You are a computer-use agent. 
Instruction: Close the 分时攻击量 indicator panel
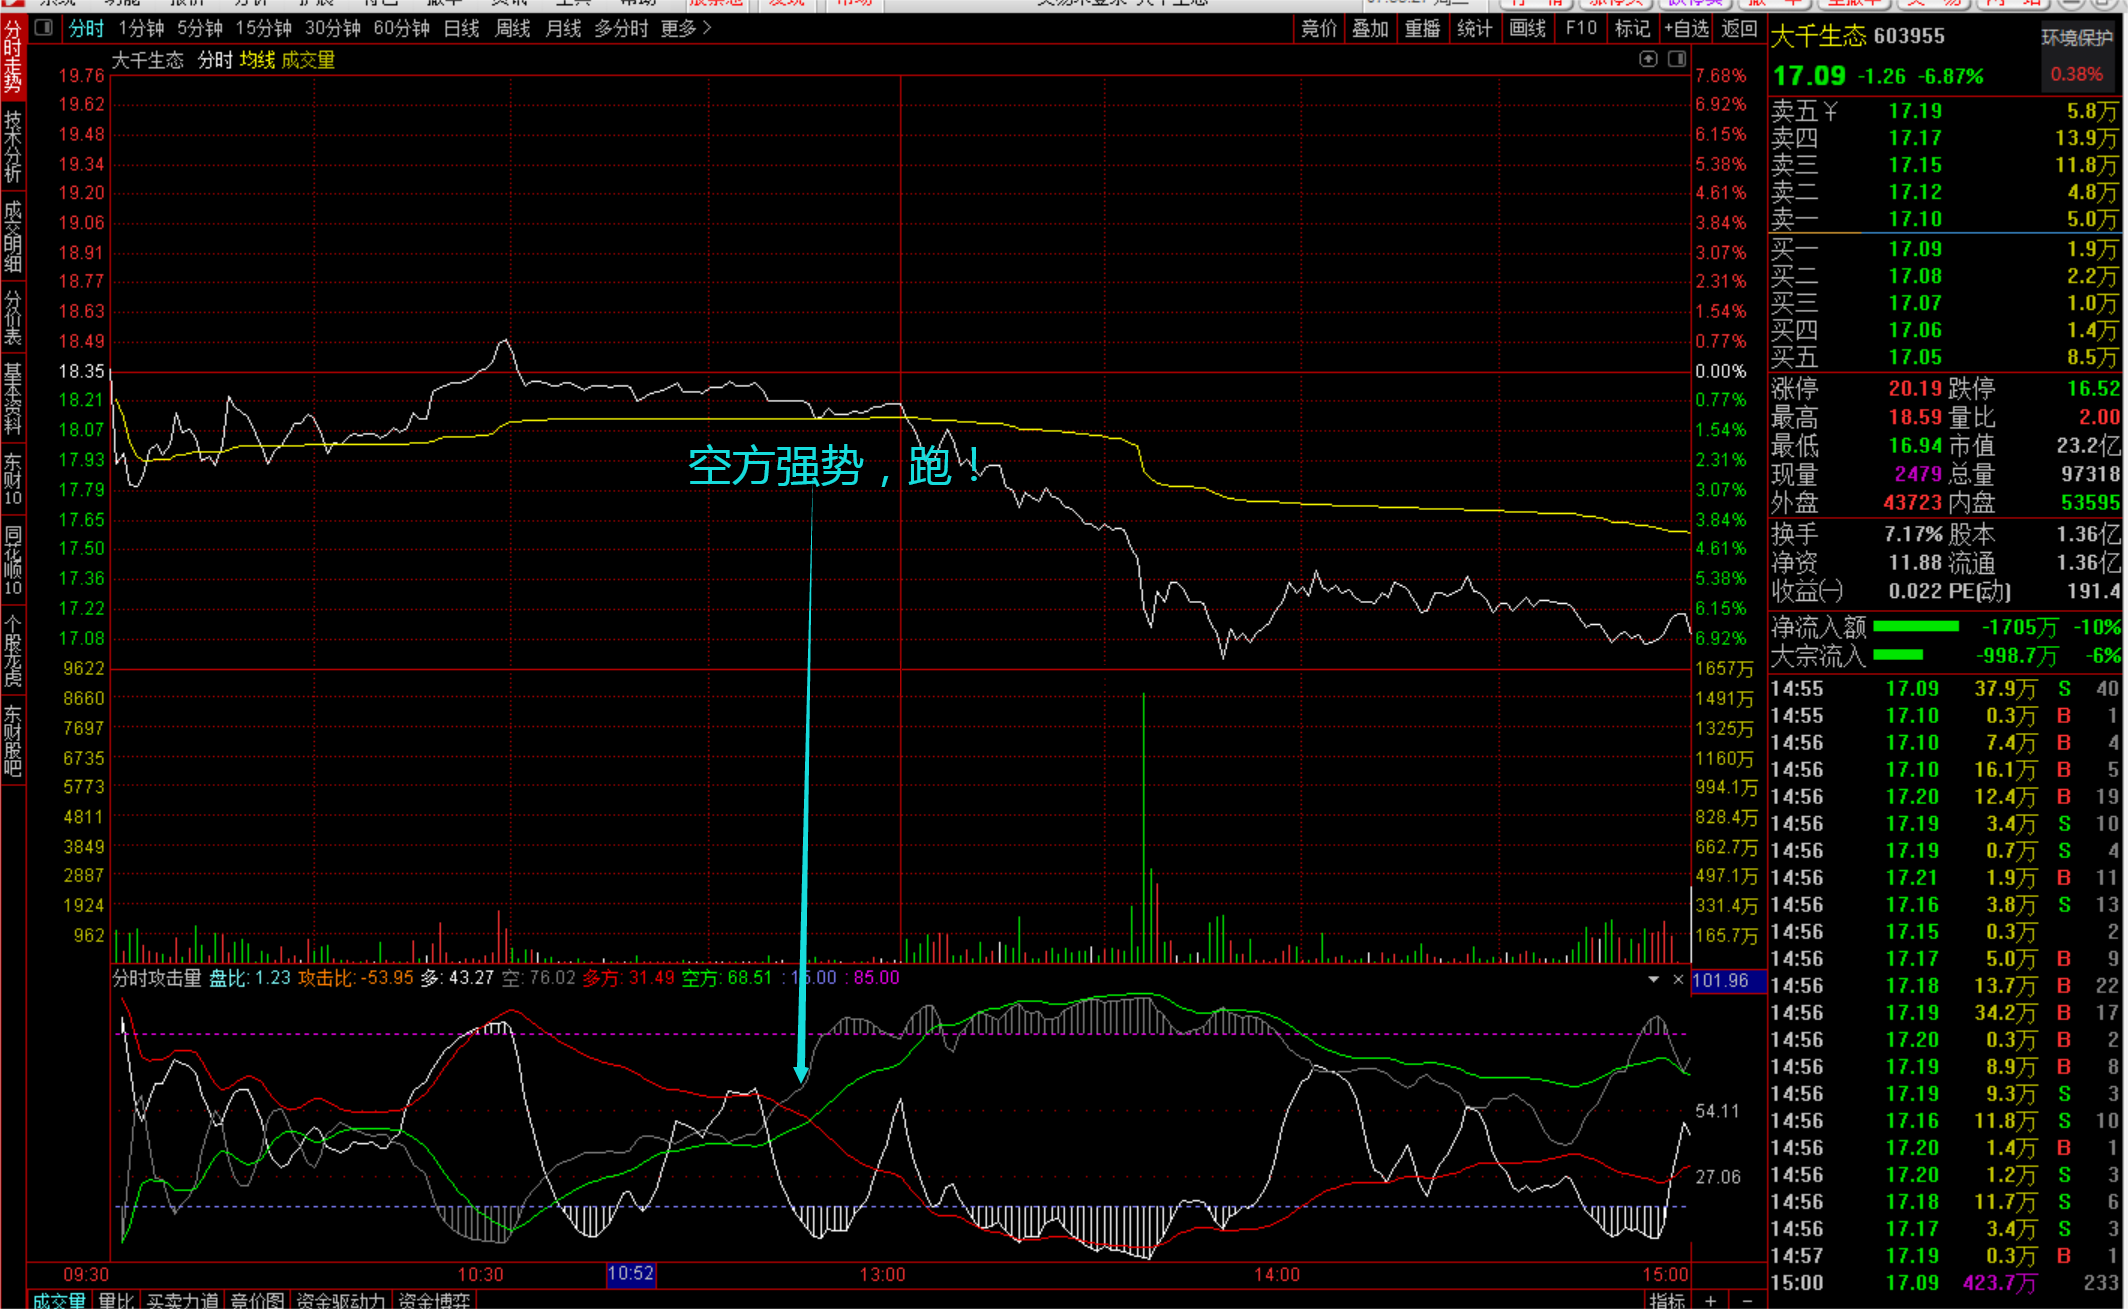(x=1678, y=979)
